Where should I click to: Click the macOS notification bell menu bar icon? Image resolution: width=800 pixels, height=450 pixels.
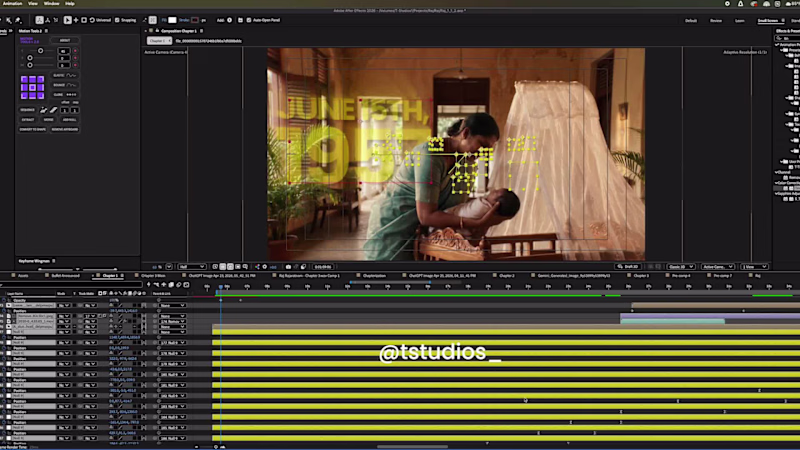740,4
